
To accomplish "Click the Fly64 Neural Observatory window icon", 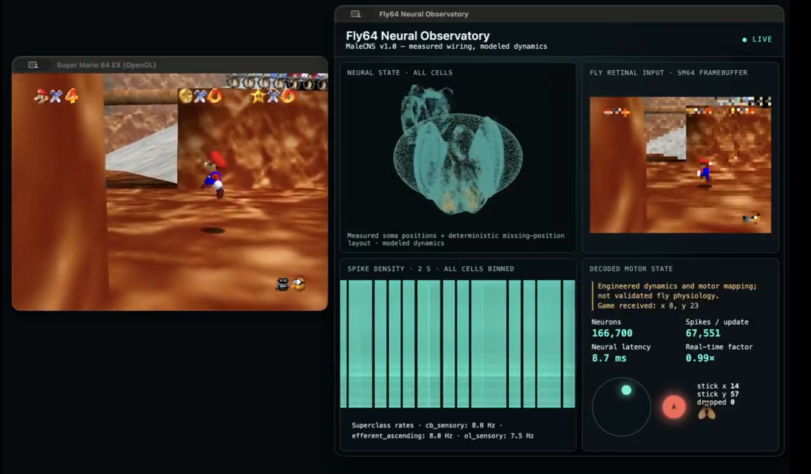I will click(355, 14).
